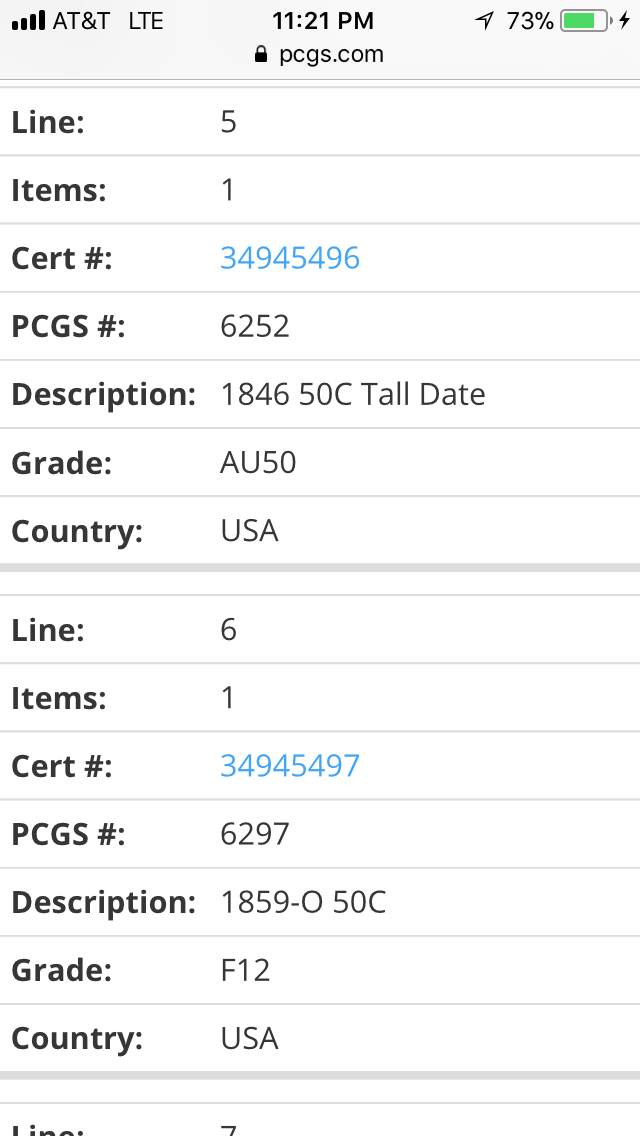Tap the battery icon in status bar

[x=586, y=21]
